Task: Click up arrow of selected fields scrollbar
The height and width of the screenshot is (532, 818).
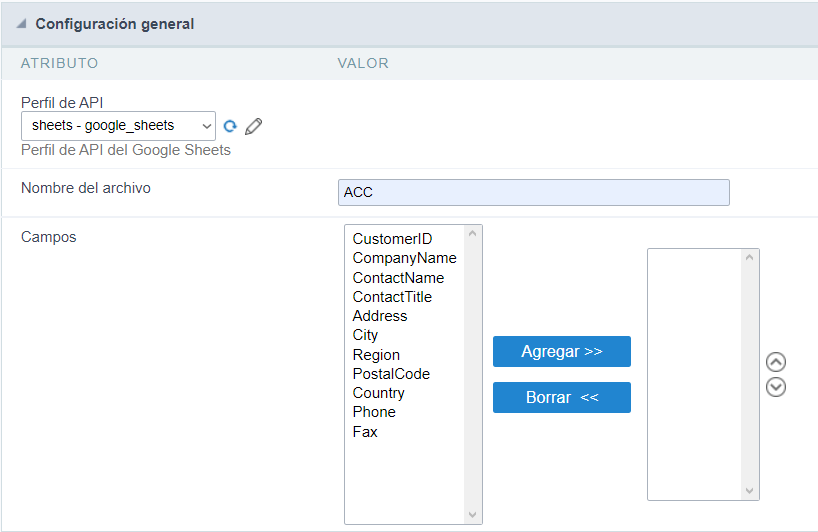Action: coord(750,258)
